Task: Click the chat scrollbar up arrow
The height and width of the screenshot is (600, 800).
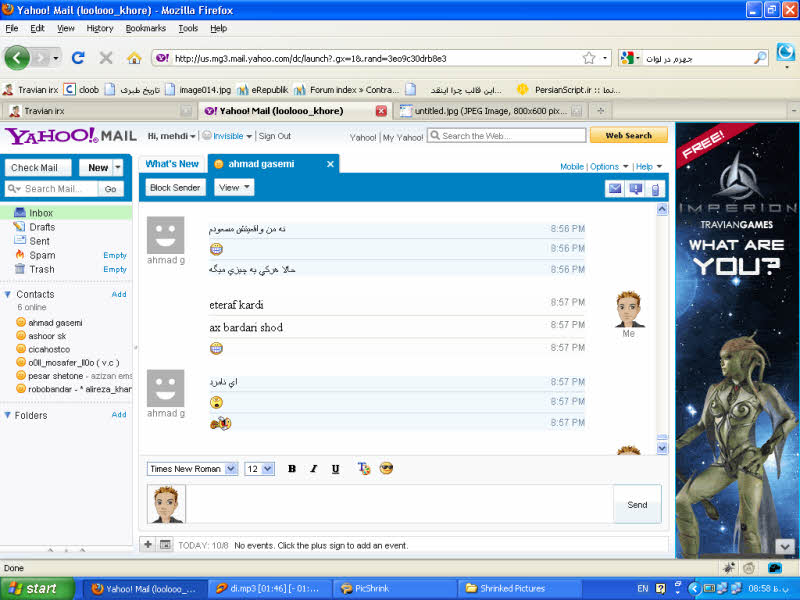Action: pos(662,209)
